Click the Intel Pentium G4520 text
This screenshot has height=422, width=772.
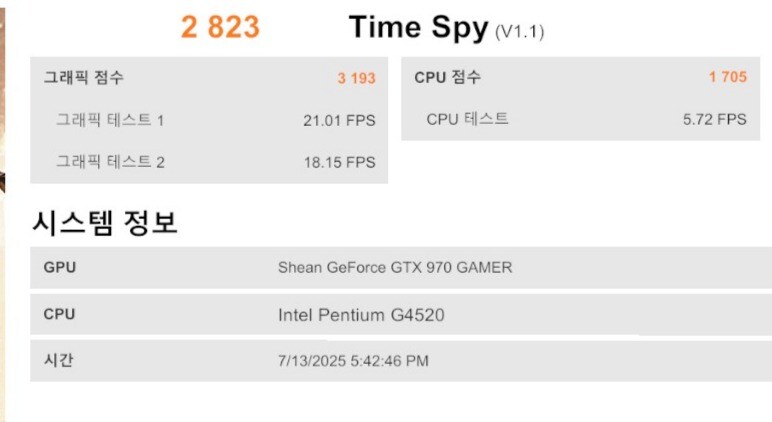361,315
